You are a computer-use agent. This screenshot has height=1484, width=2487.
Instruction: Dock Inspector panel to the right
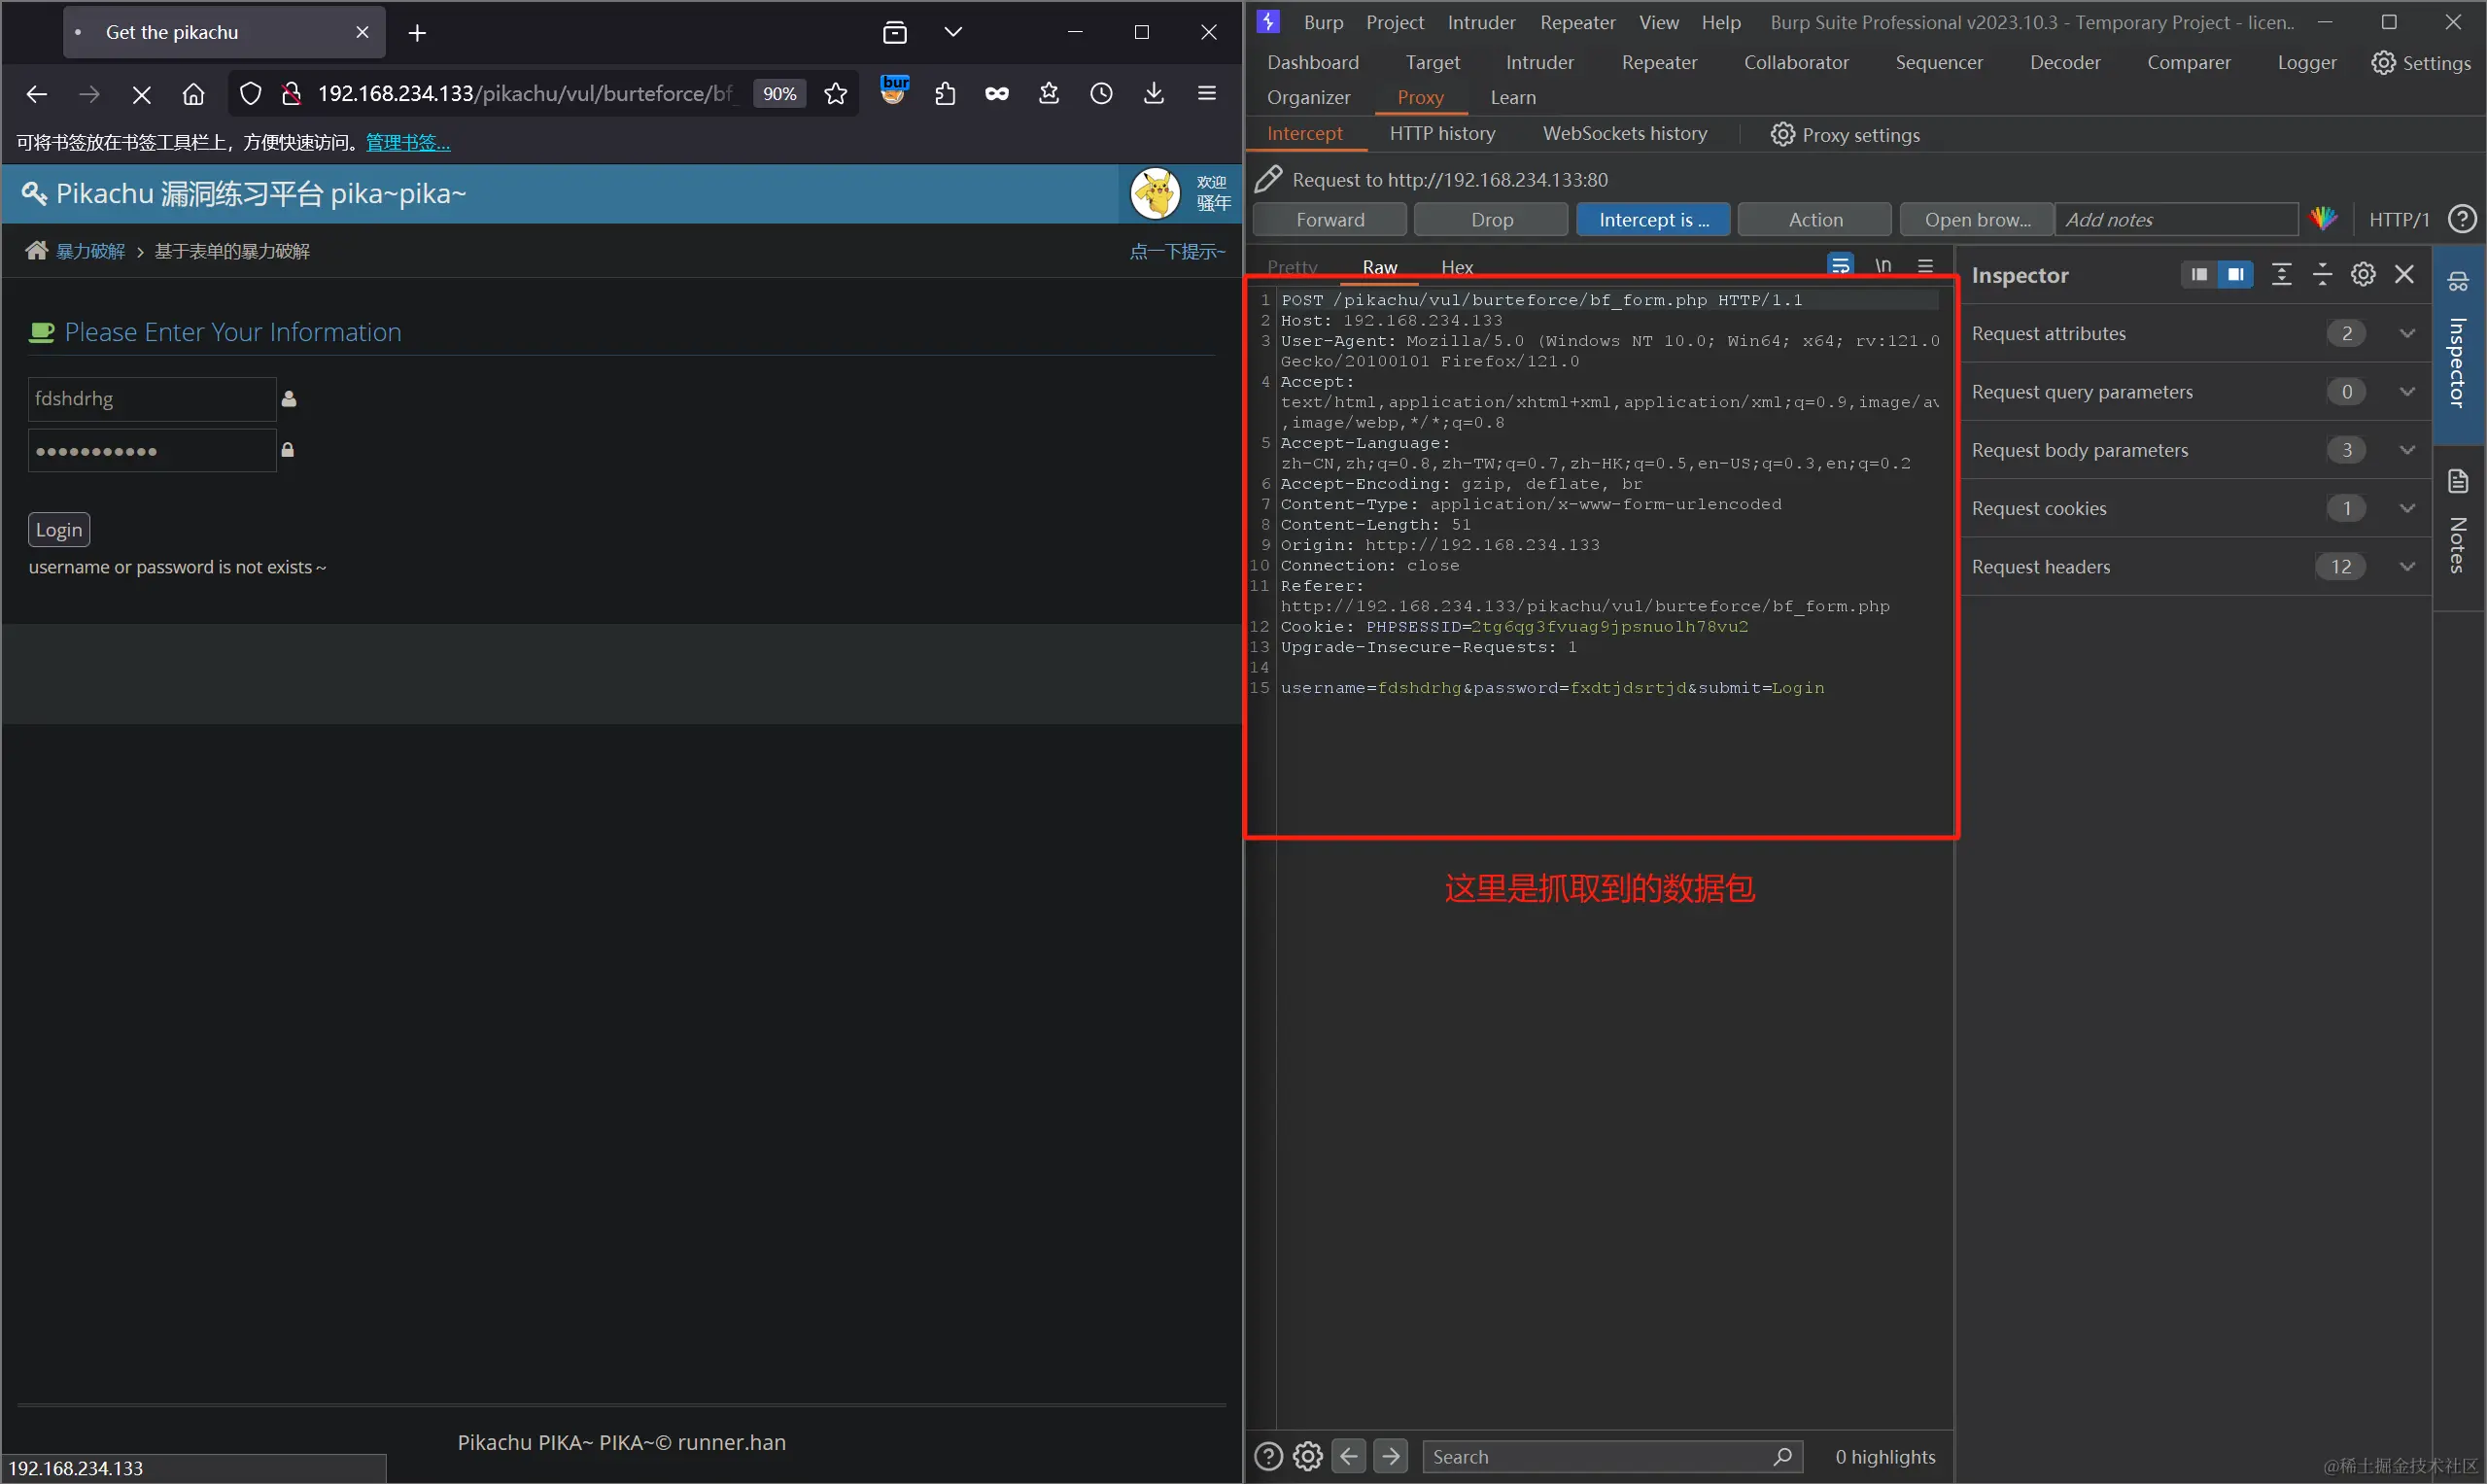coord(2235,274)
